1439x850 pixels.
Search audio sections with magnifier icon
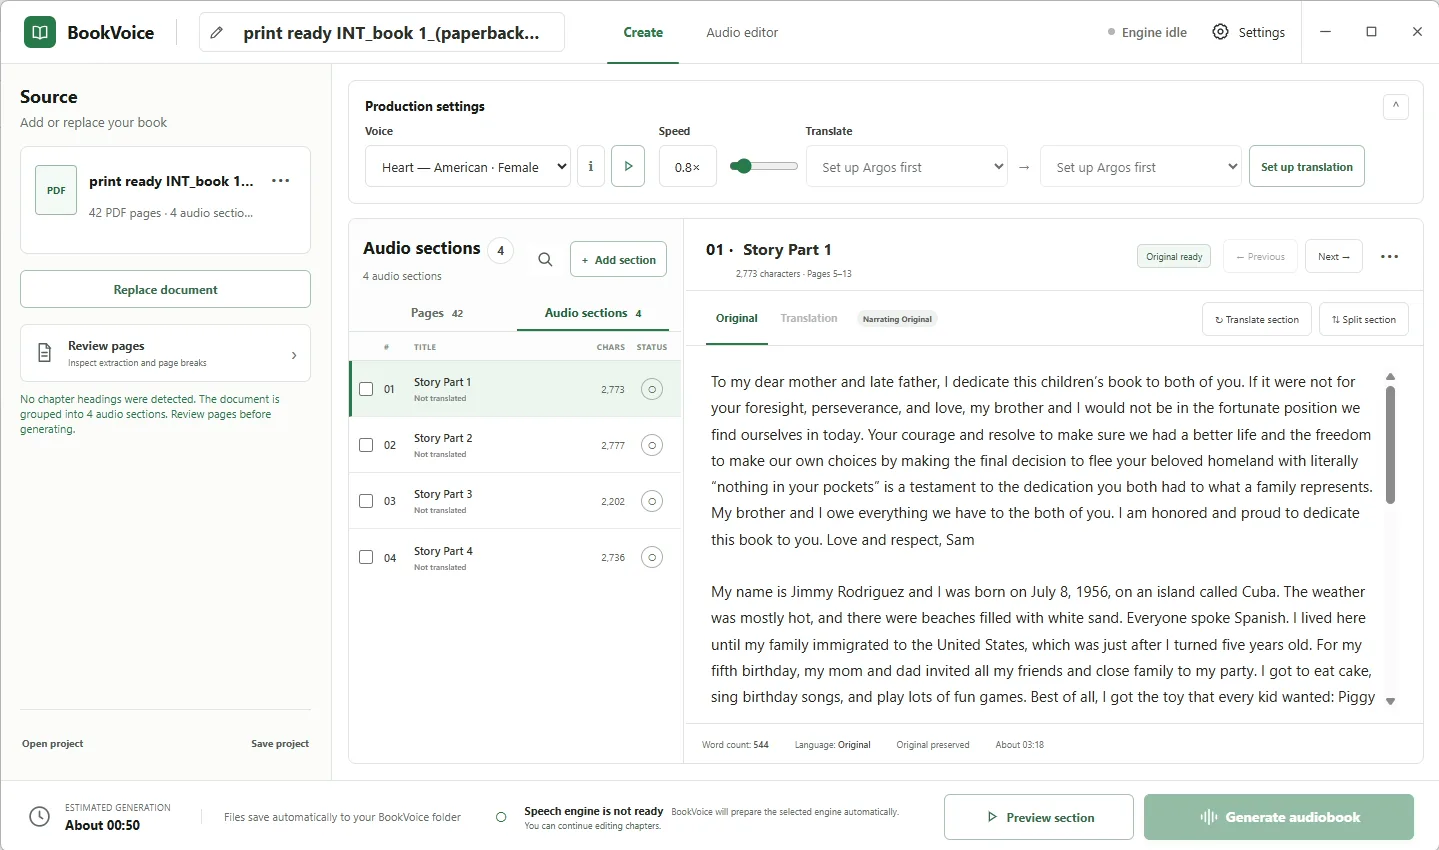[x=545, y=260]
